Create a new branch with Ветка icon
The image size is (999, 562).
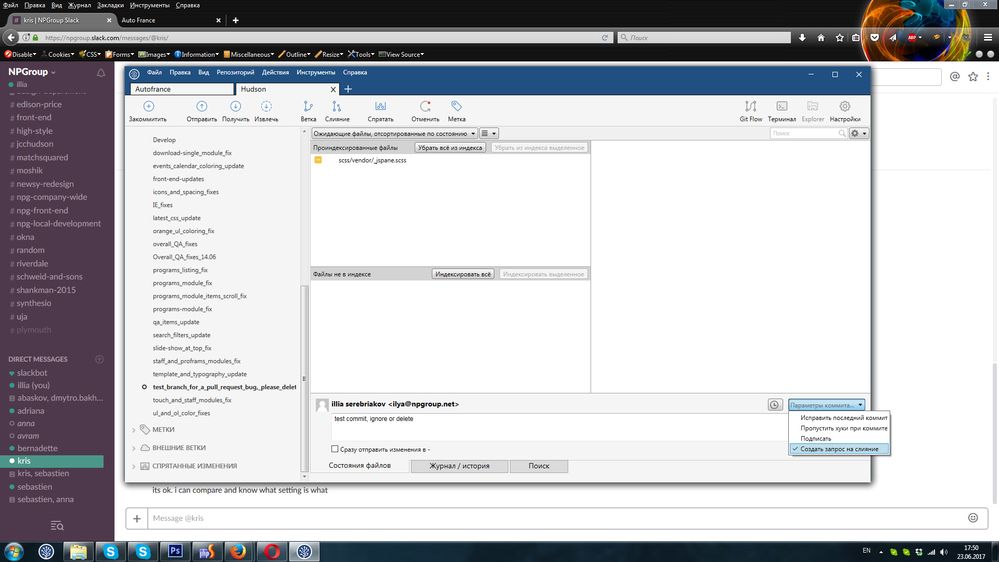point(308,106)
